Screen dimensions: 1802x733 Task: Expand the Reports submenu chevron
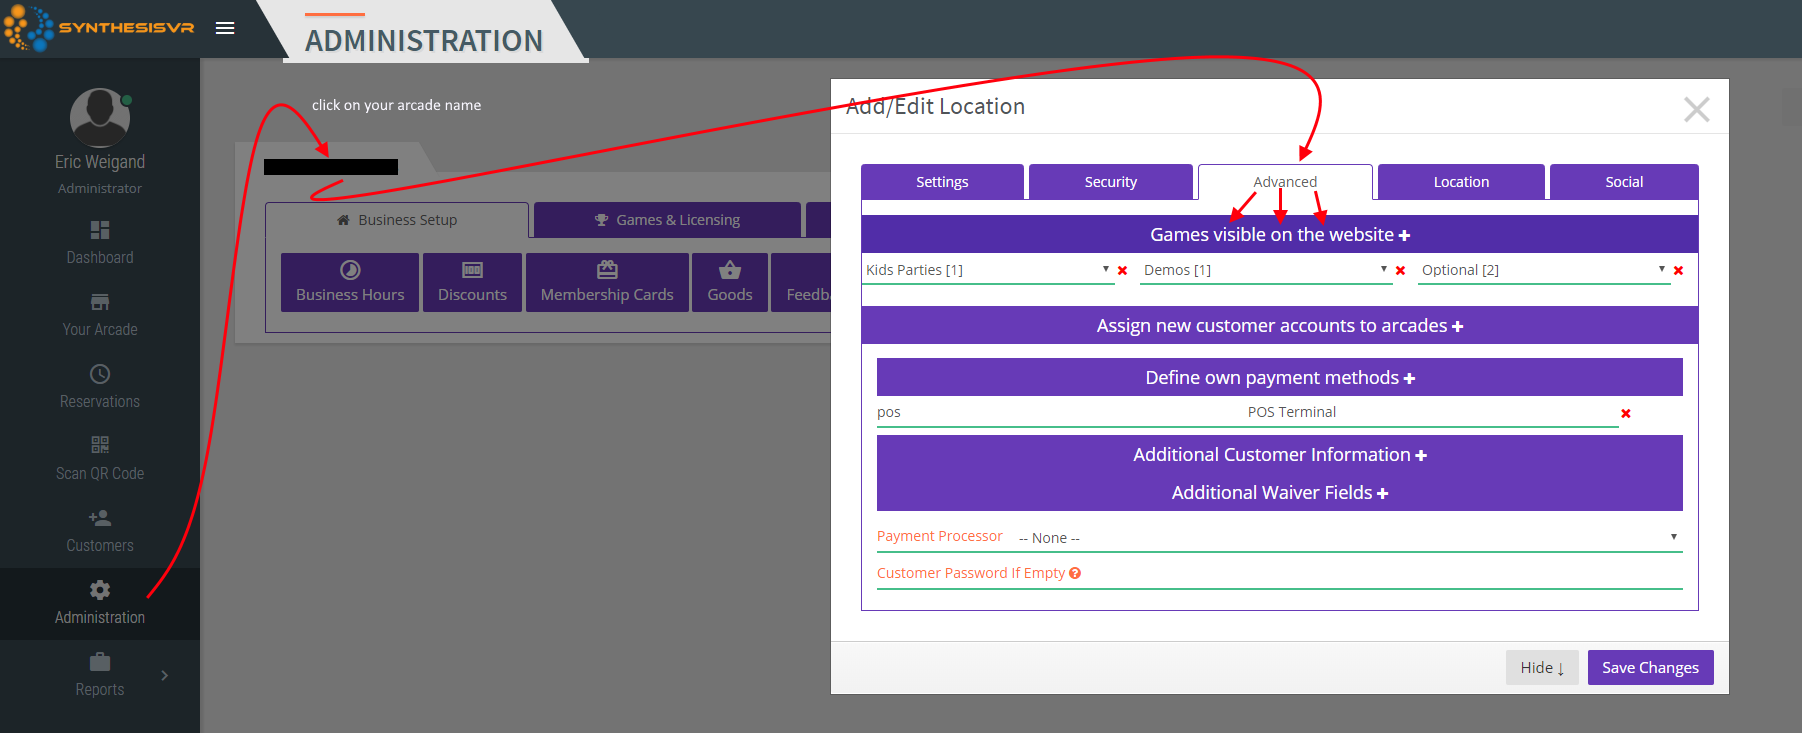pos(164,676)
